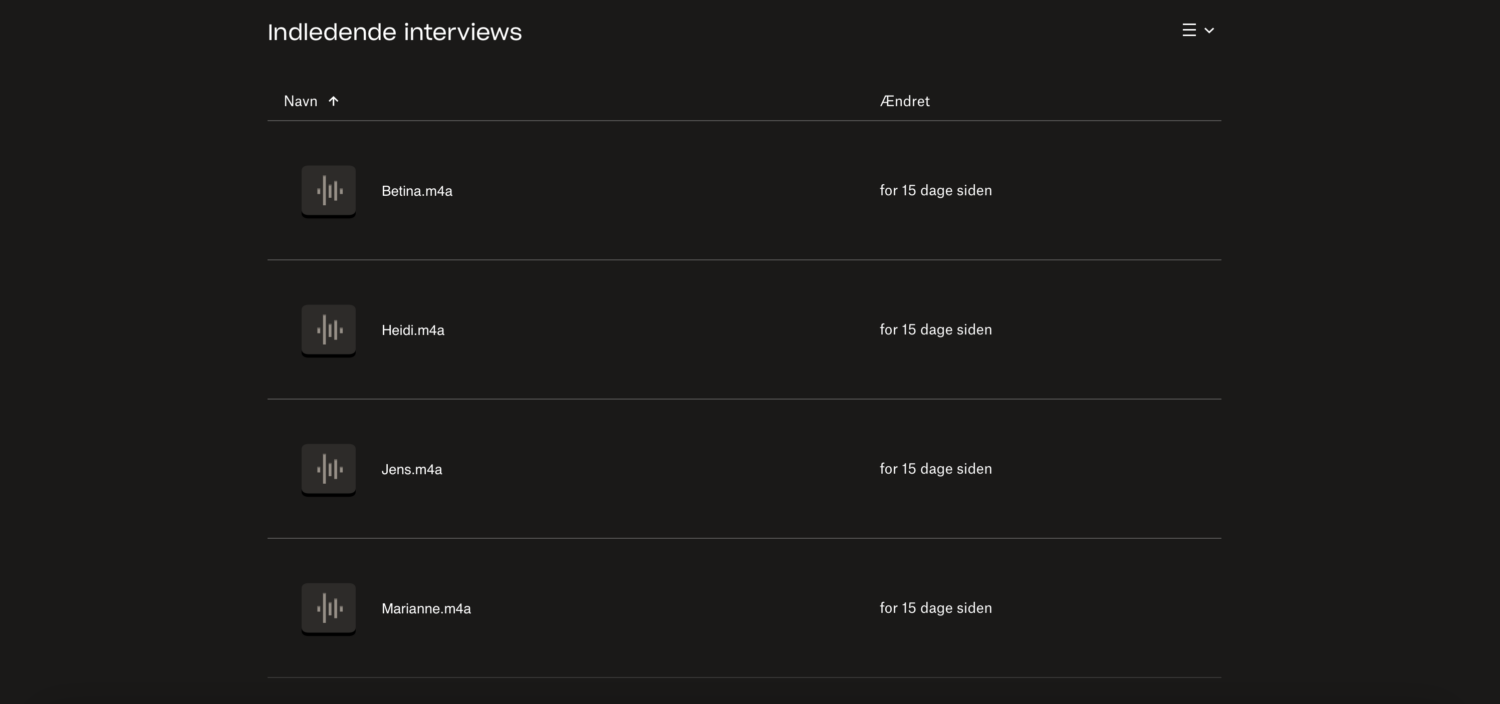1500x704 pixels.
Task: Toggle the ascending sort arrow beside Navn
Action: click(x=334, y=101)
